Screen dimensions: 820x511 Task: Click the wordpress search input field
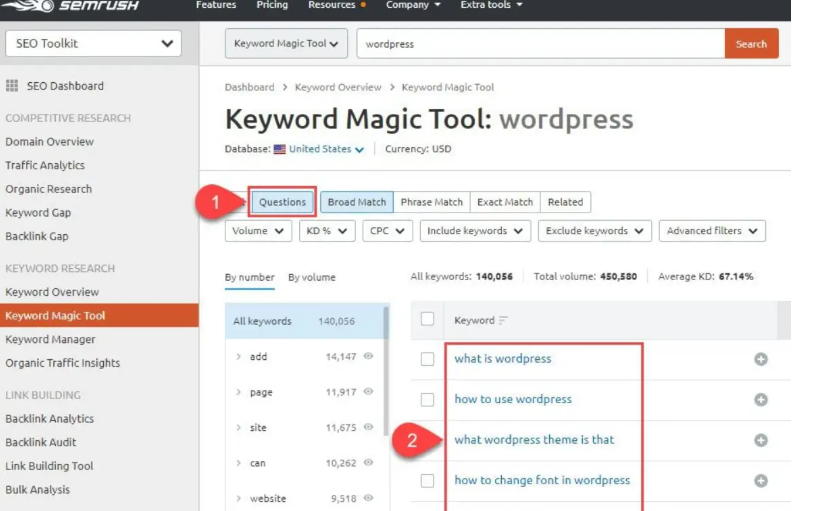(541, 44)
